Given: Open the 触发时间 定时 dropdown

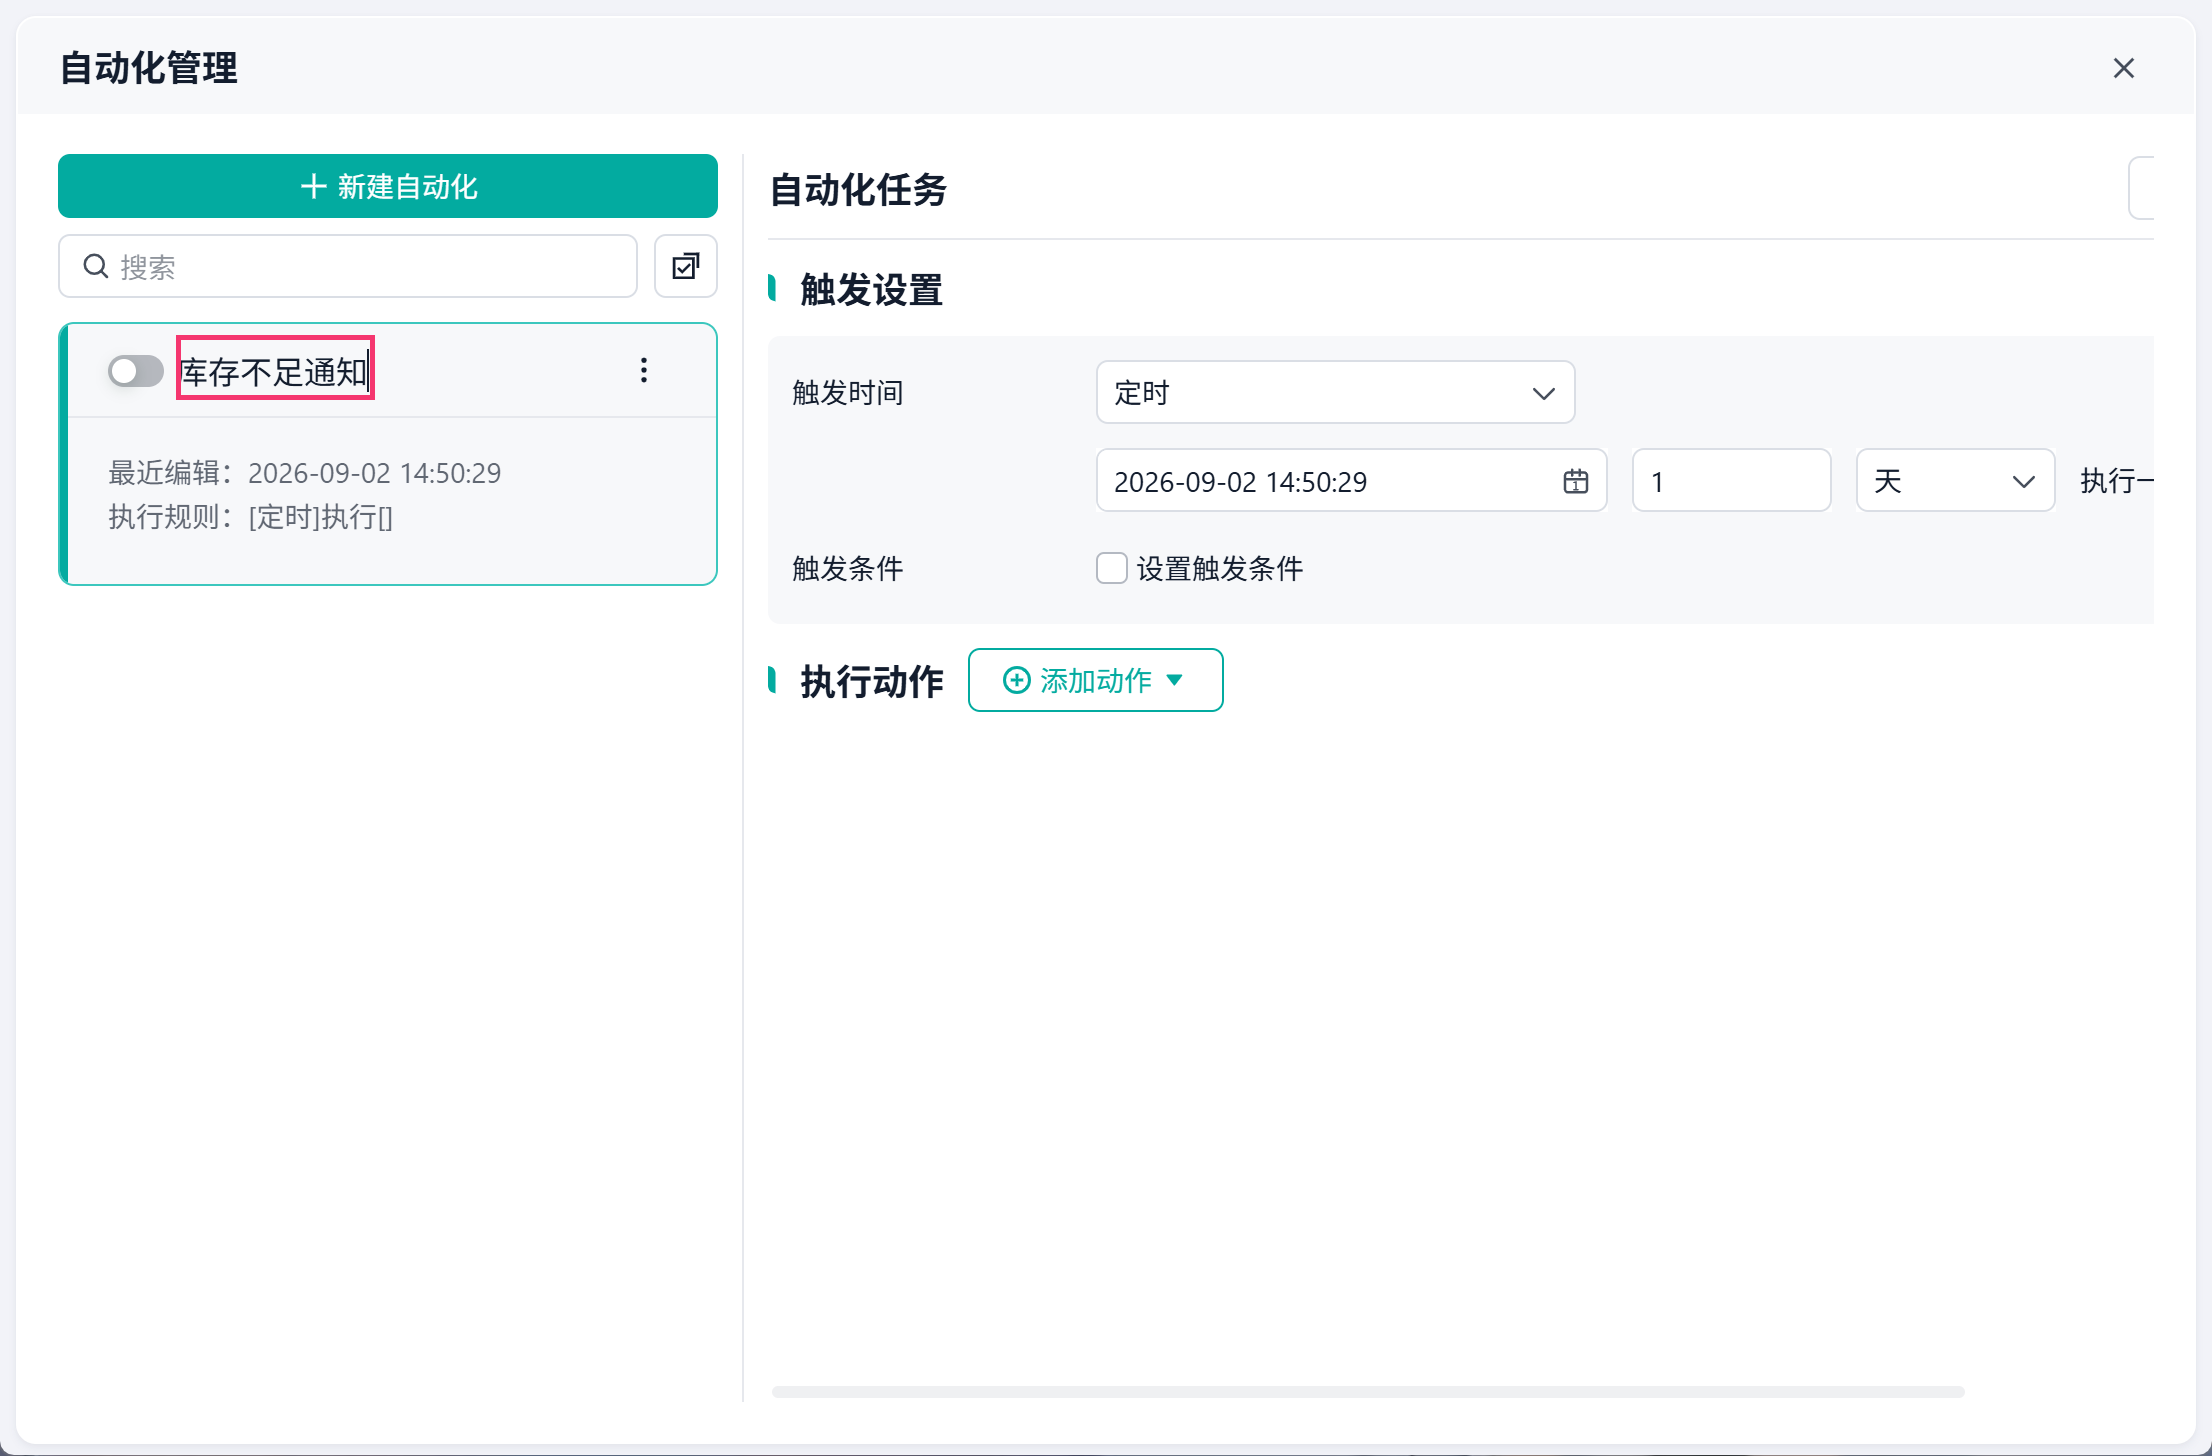Looking at the screenshot, I should point(1335,392).
